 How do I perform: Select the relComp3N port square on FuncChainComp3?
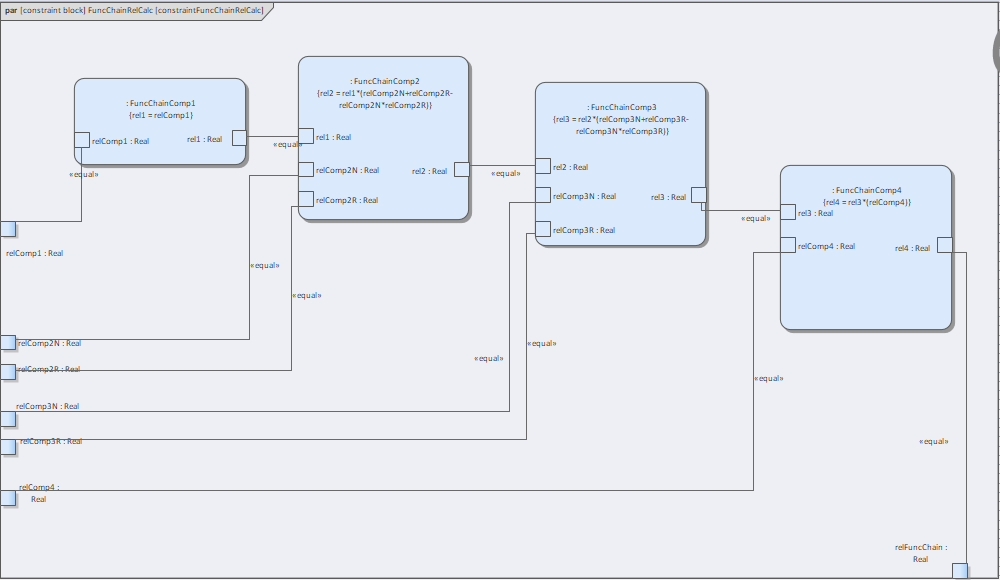(x=543, y=195)
